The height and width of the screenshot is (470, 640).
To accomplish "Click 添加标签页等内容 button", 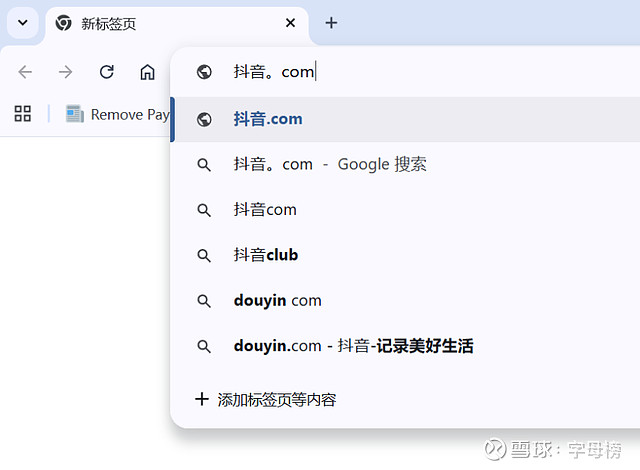I will [x=266, y=399].
